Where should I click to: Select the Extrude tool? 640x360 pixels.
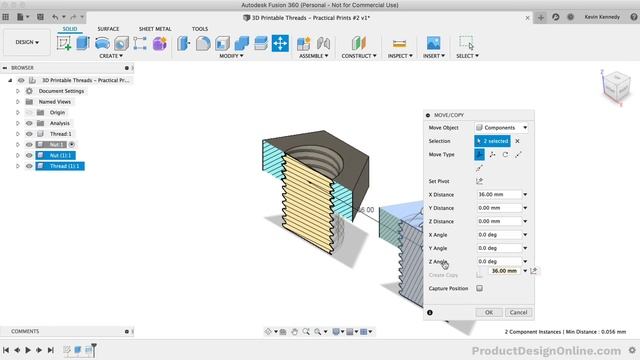pyautogui.click(x=83, y=43)
